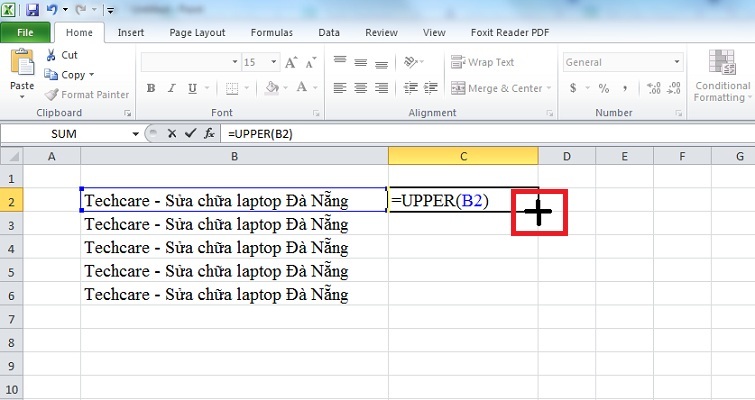Switch to the Review tab

tap(381, 32)
